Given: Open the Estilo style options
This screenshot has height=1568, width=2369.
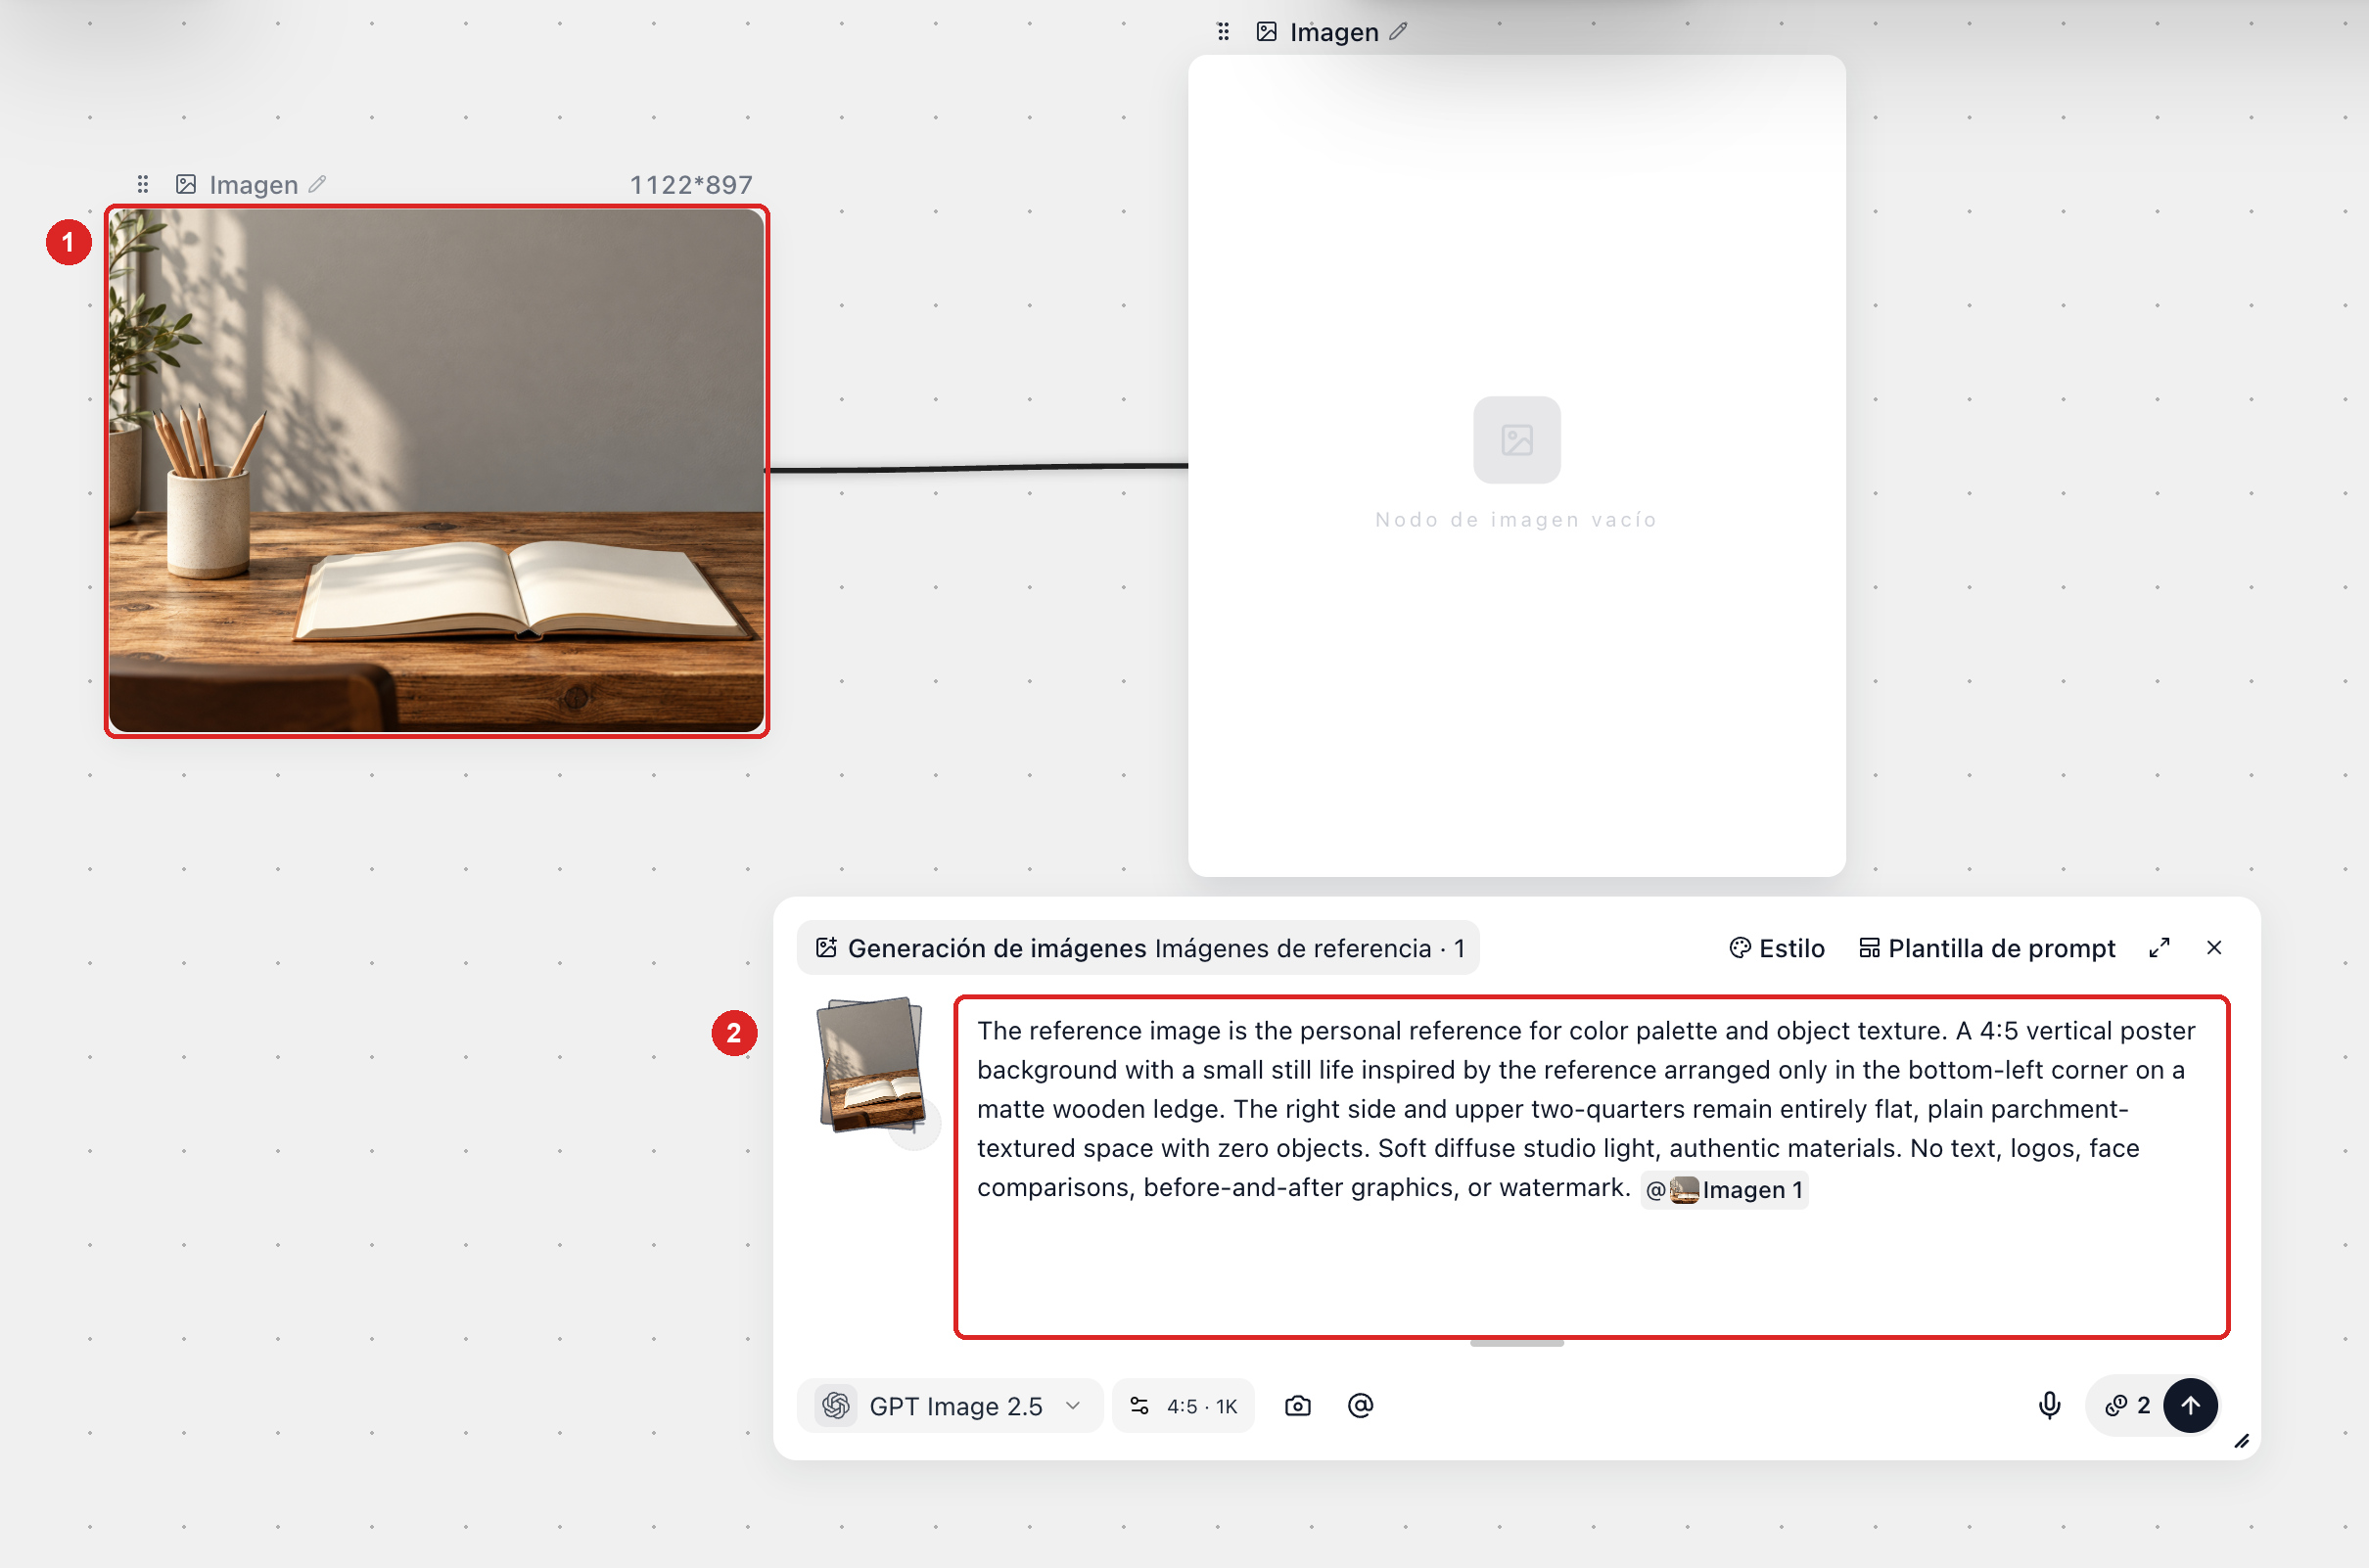Looking at the screenshot, I should tap(1777, 948).
